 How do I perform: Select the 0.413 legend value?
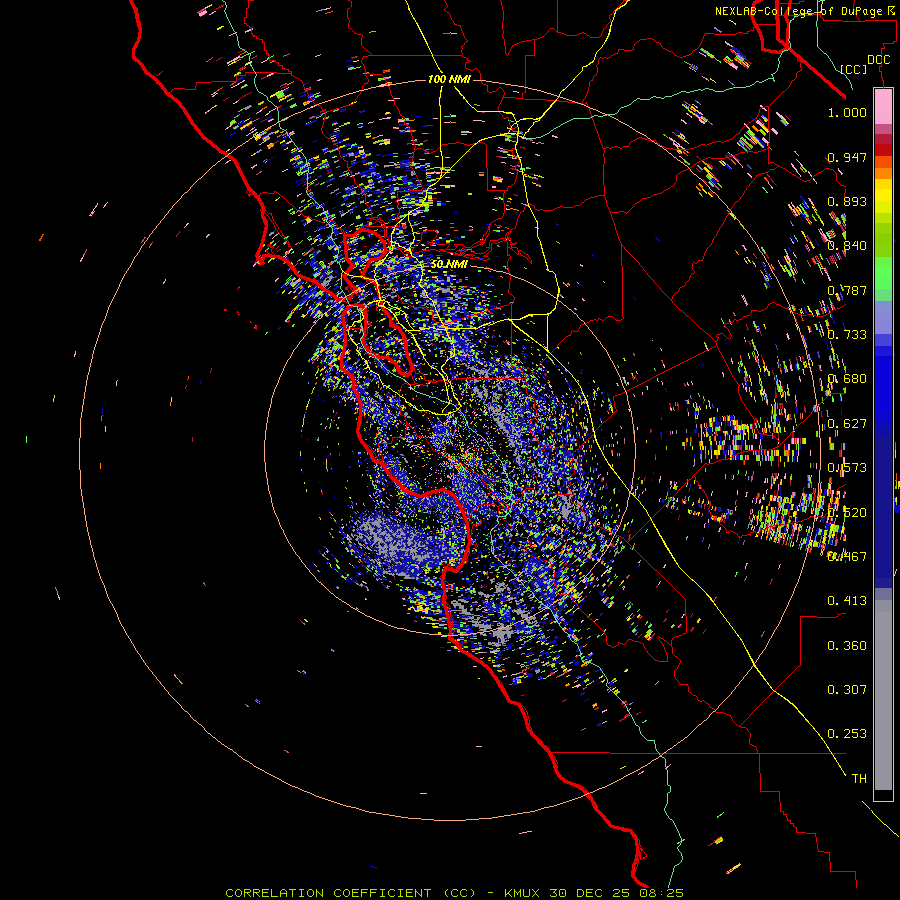pyautogui.click(x=847, y=601)
